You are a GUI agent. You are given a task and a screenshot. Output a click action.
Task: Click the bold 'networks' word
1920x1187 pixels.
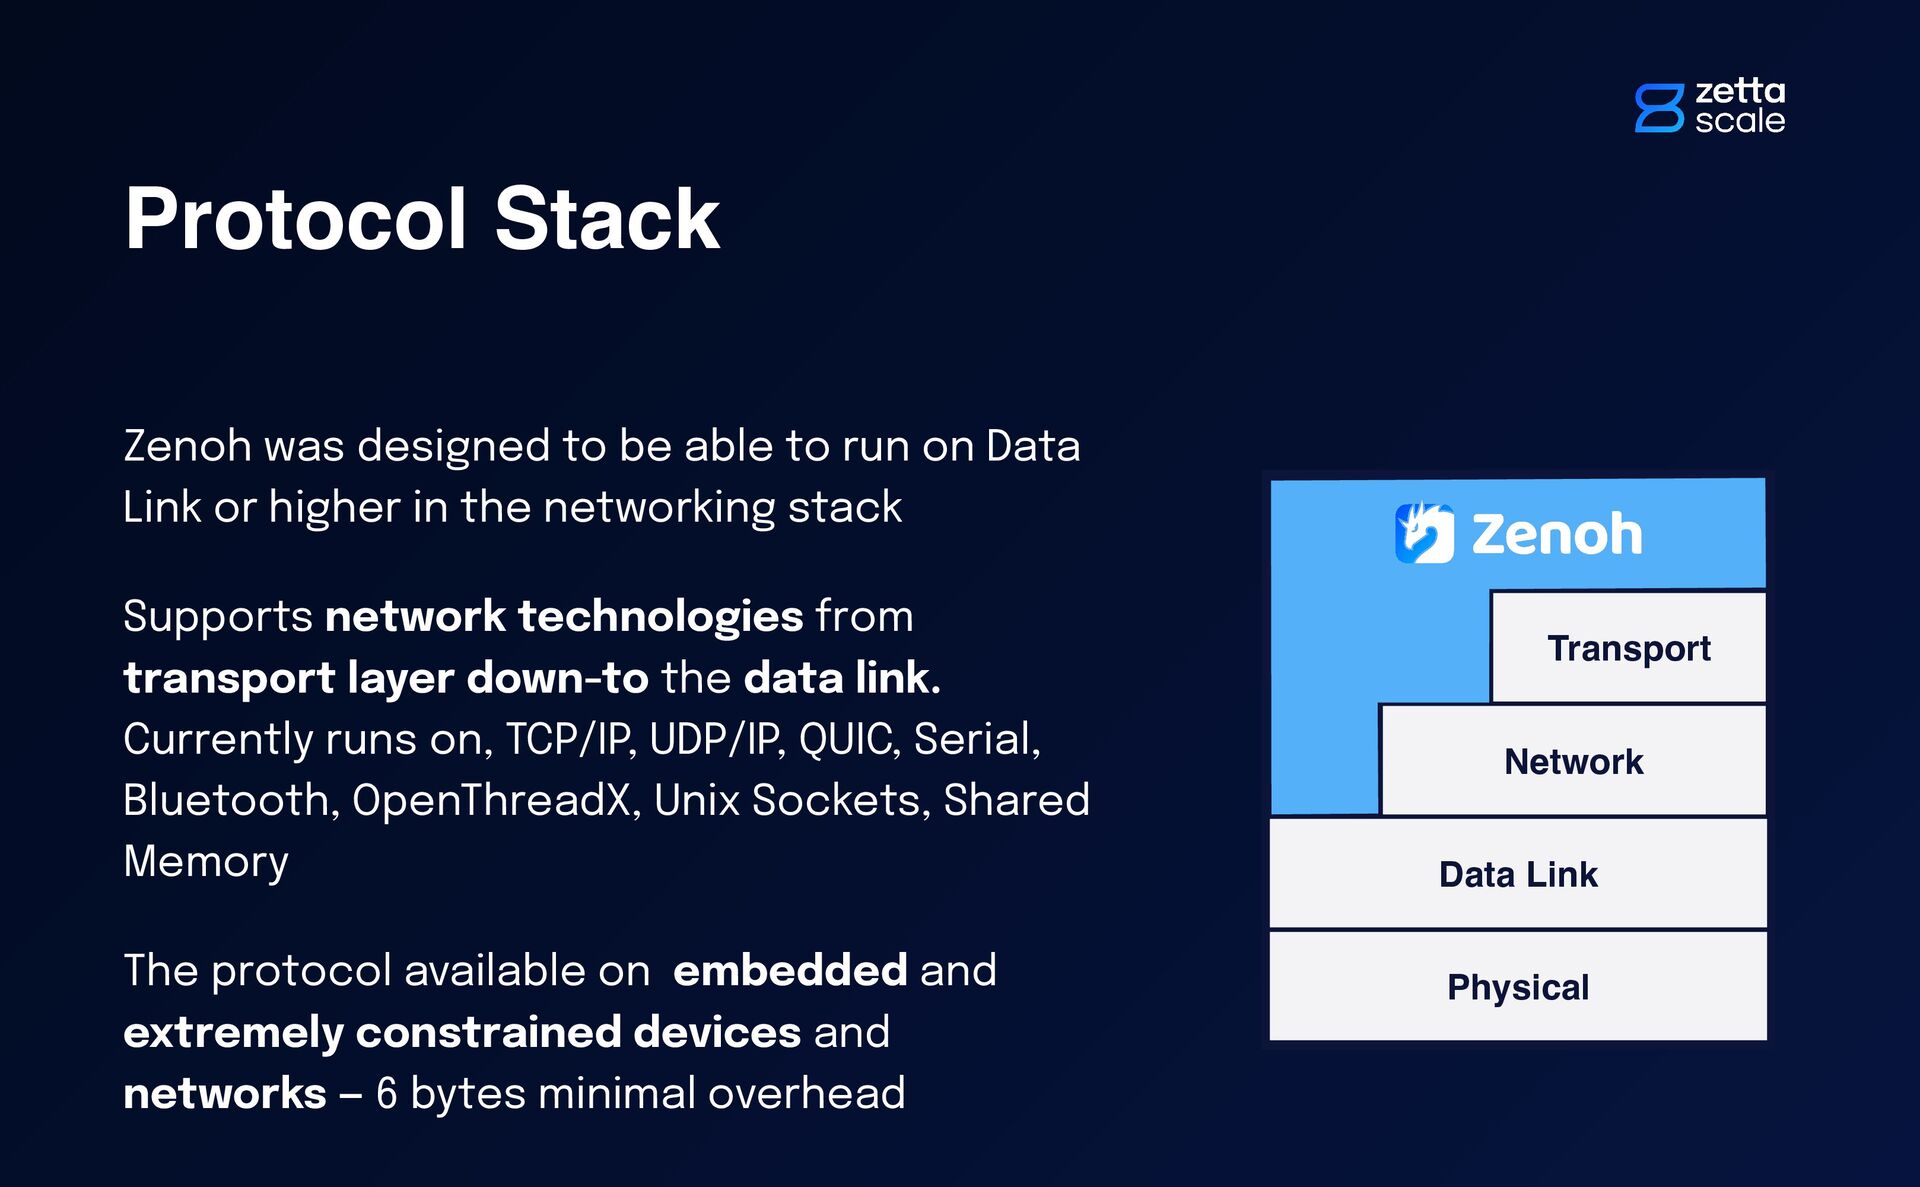point(225,1094)
